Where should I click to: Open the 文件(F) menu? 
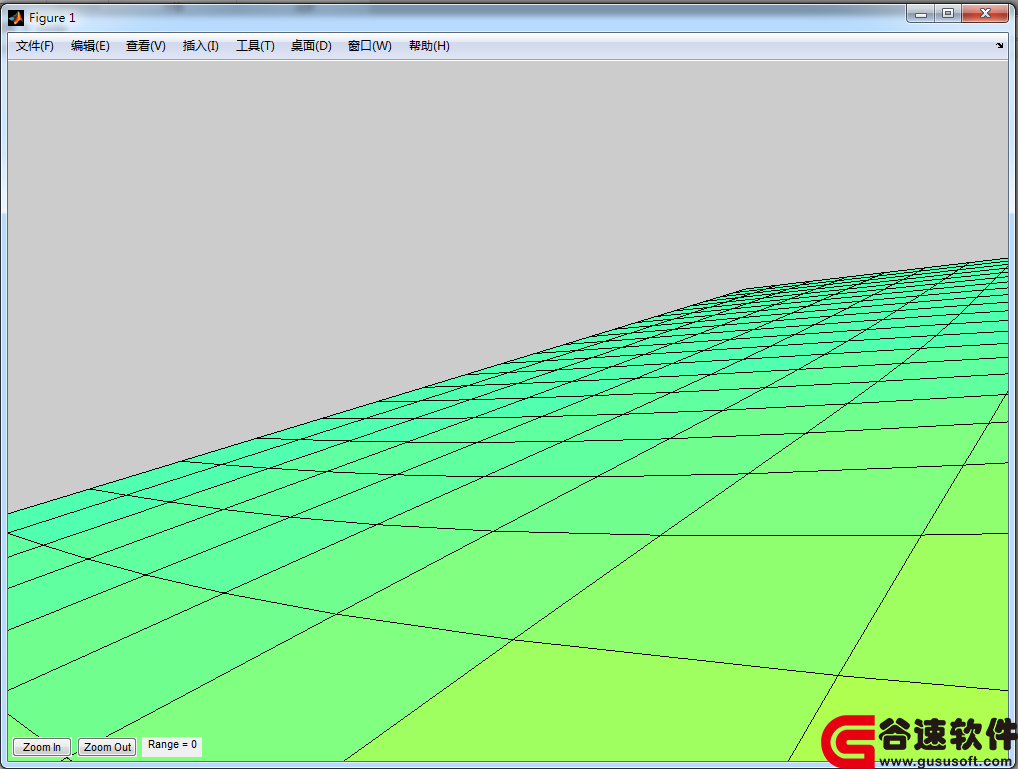click(x=34, y=46)
